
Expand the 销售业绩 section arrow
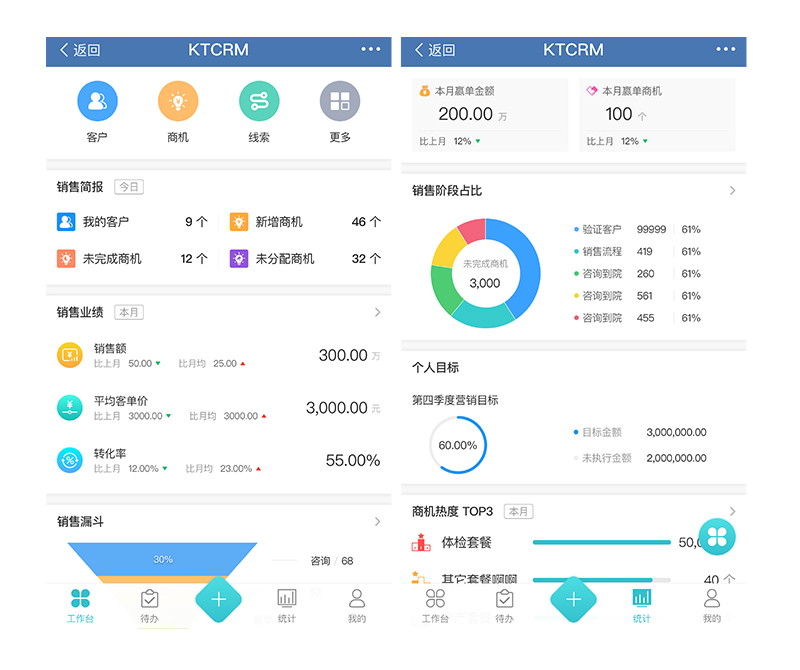377,313
